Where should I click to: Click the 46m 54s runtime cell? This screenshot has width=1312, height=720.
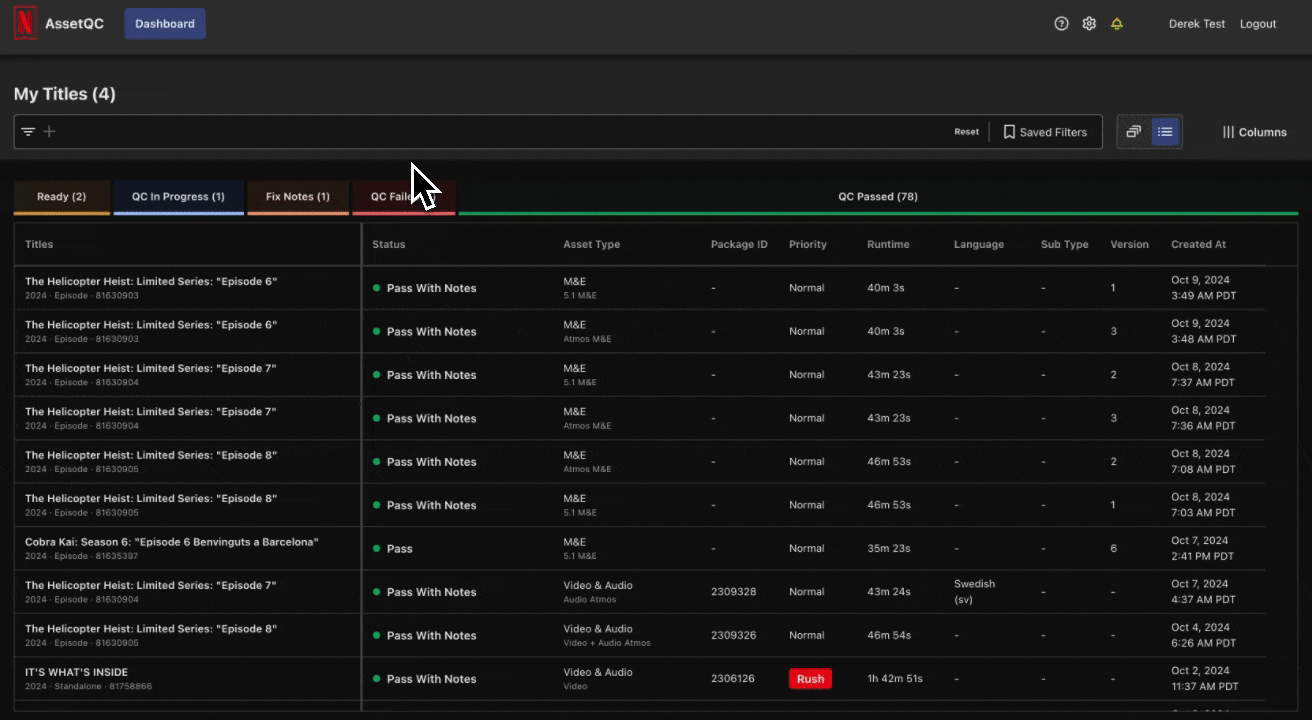(889, 635)
